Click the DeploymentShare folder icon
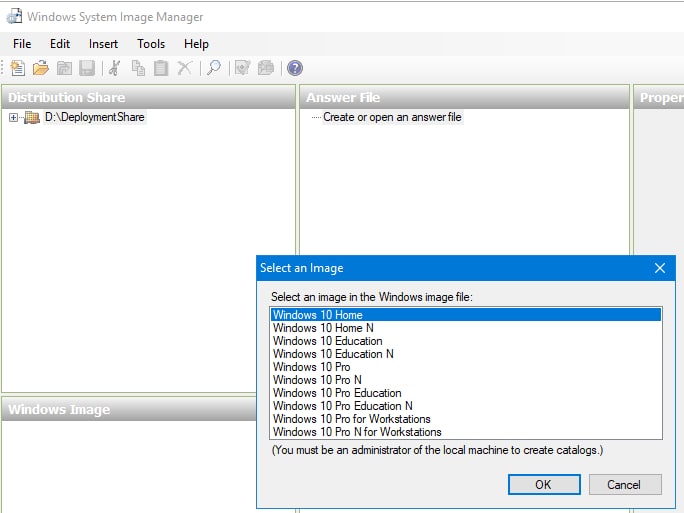 31,117
